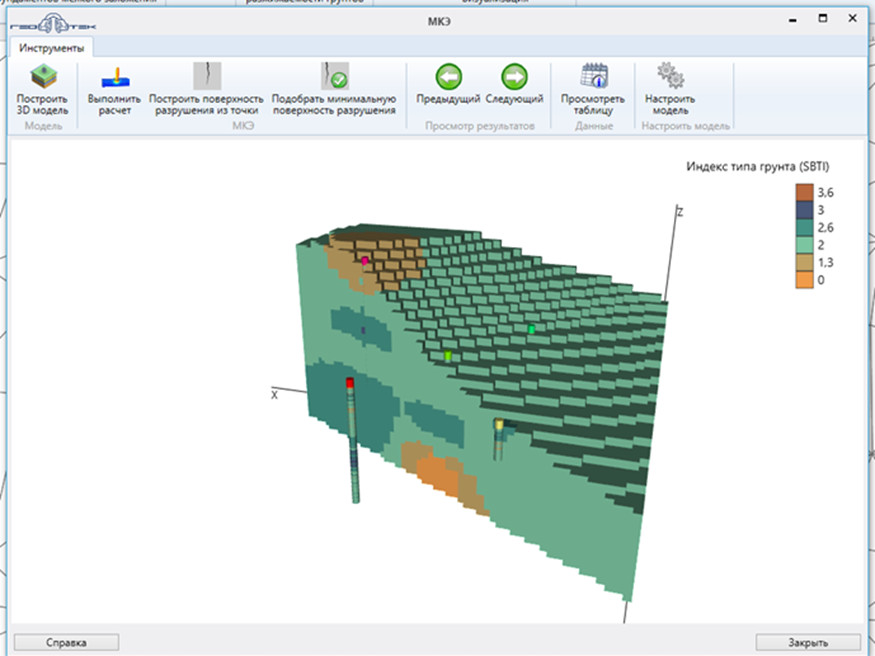Select Подобрать минимальную поверхность разрушения icon
Screen dimensions: 875x656
(x=334, y=77)
